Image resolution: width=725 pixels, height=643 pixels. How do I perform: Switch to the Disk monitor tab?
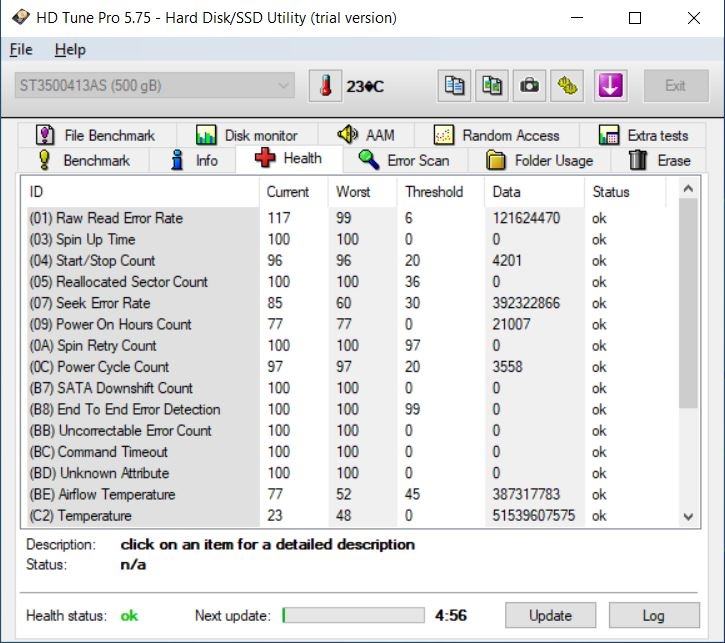click(247, 135)
